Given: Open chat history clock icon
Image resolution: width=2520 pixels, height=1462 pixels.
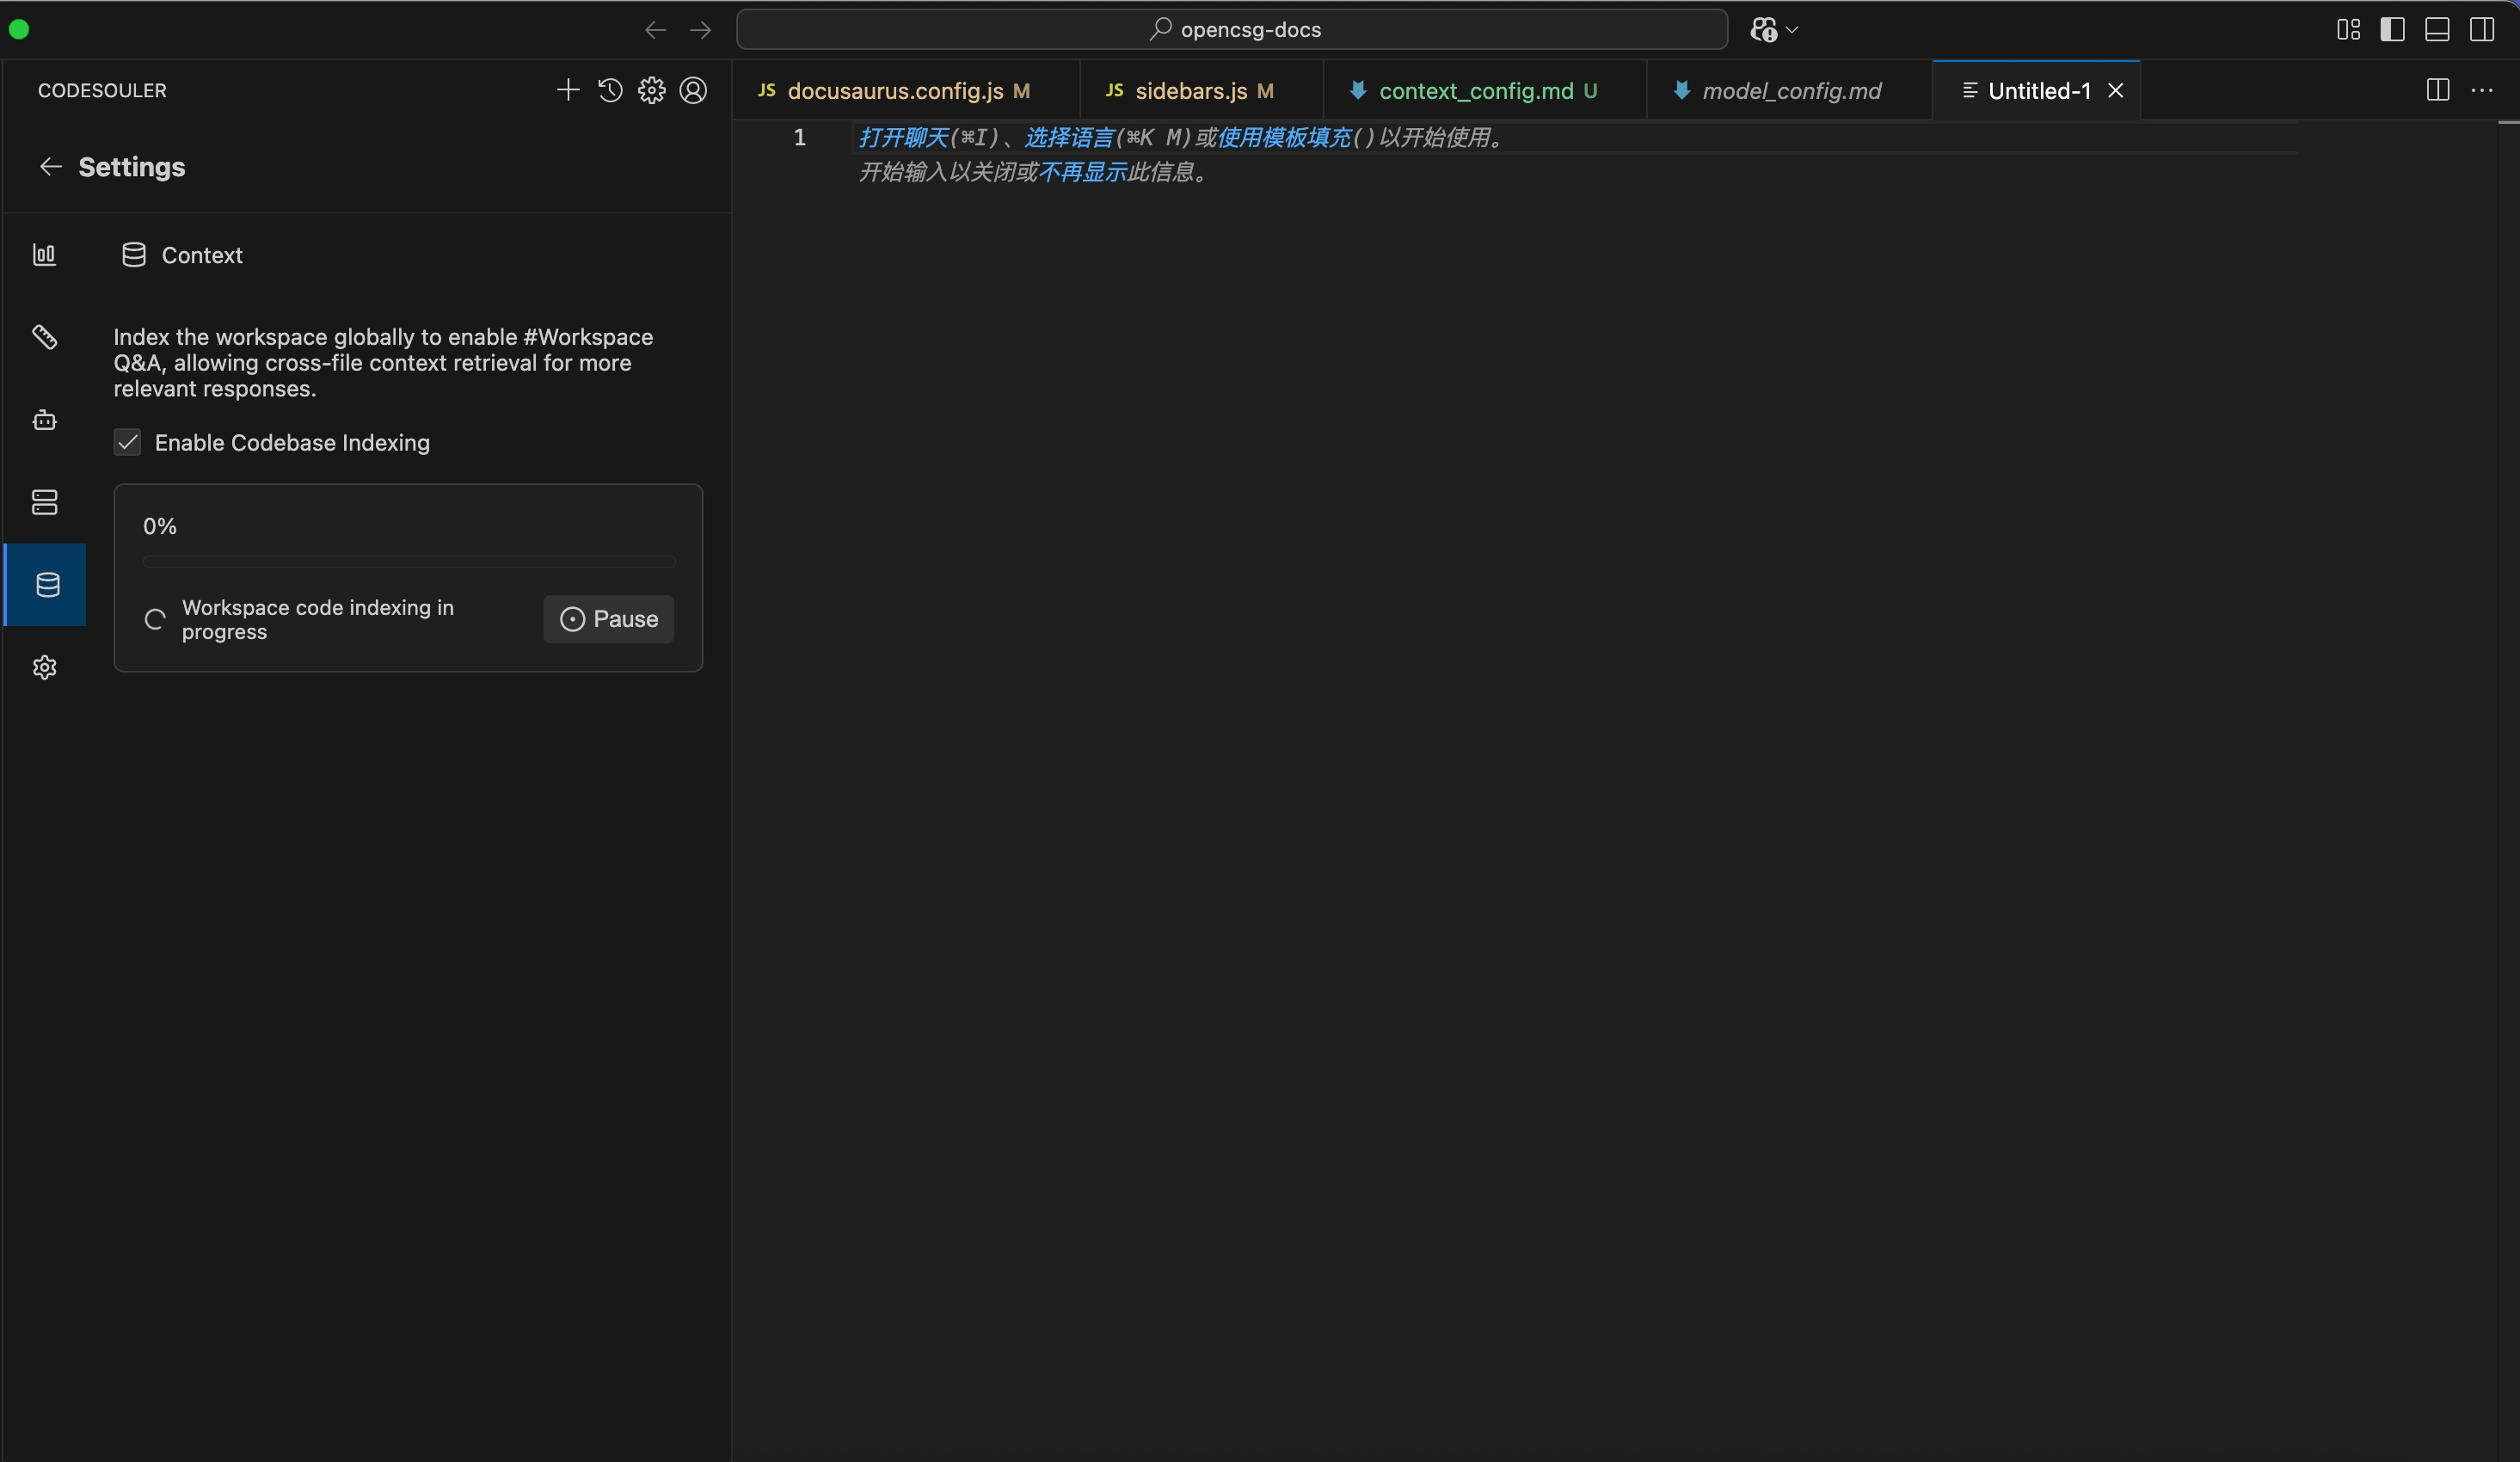Looking at the screenshot, I should click(610, 90).
